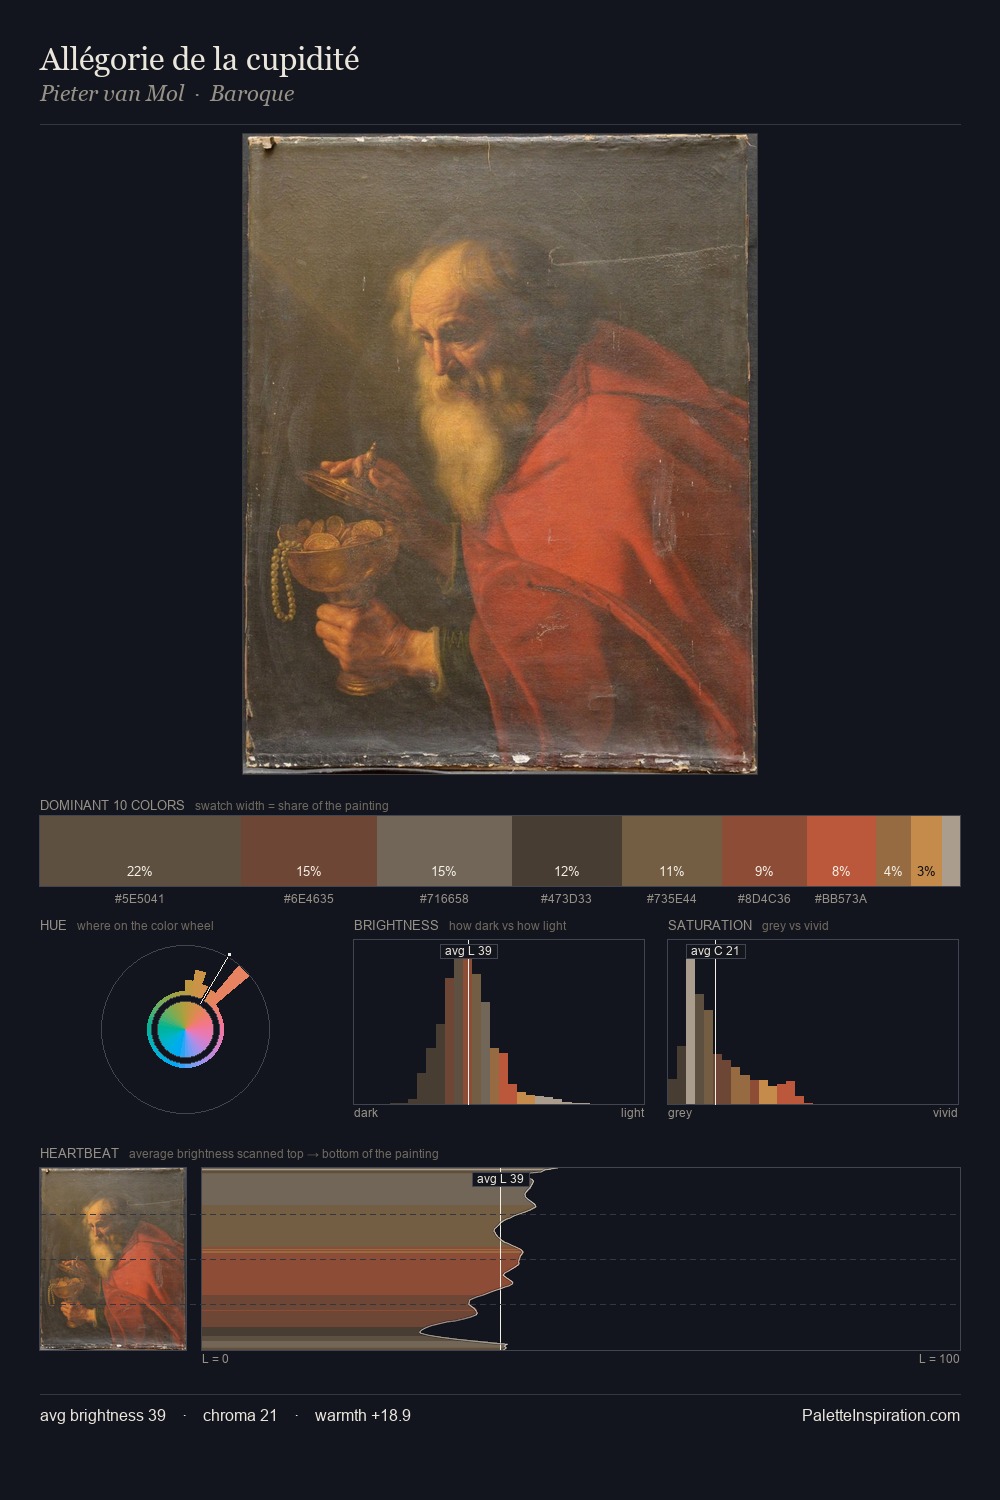Click the chroma 21 footer stat
The image size is (1000, 1500).
coord(240,1415)
